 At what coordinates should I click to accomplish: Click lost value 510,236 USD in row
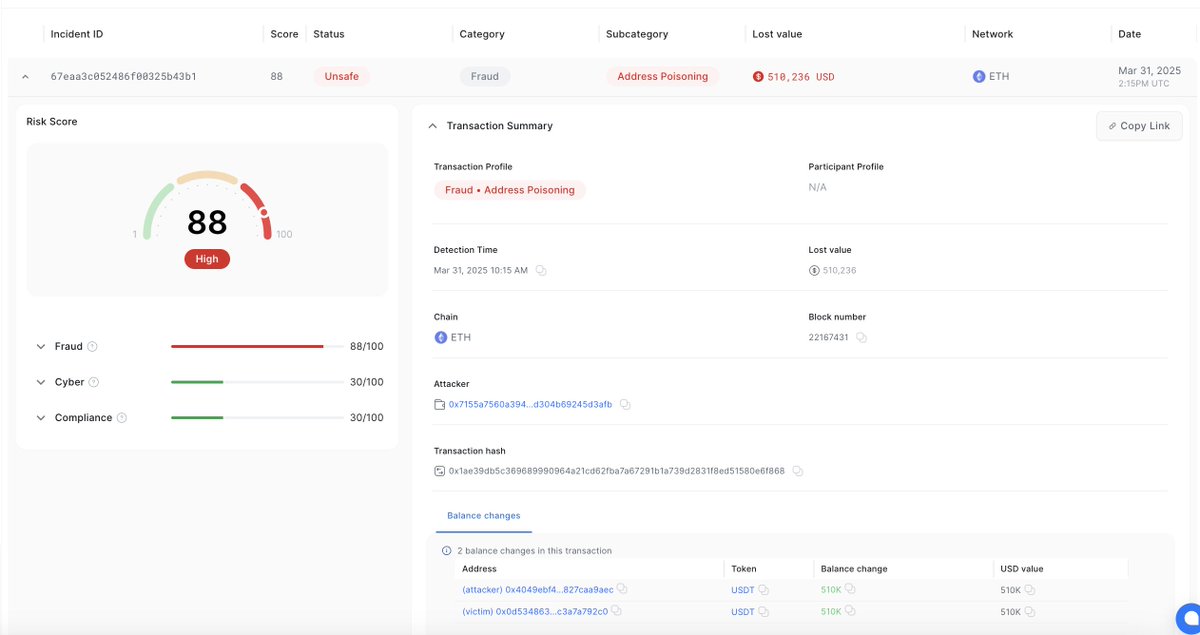point(801,76)
